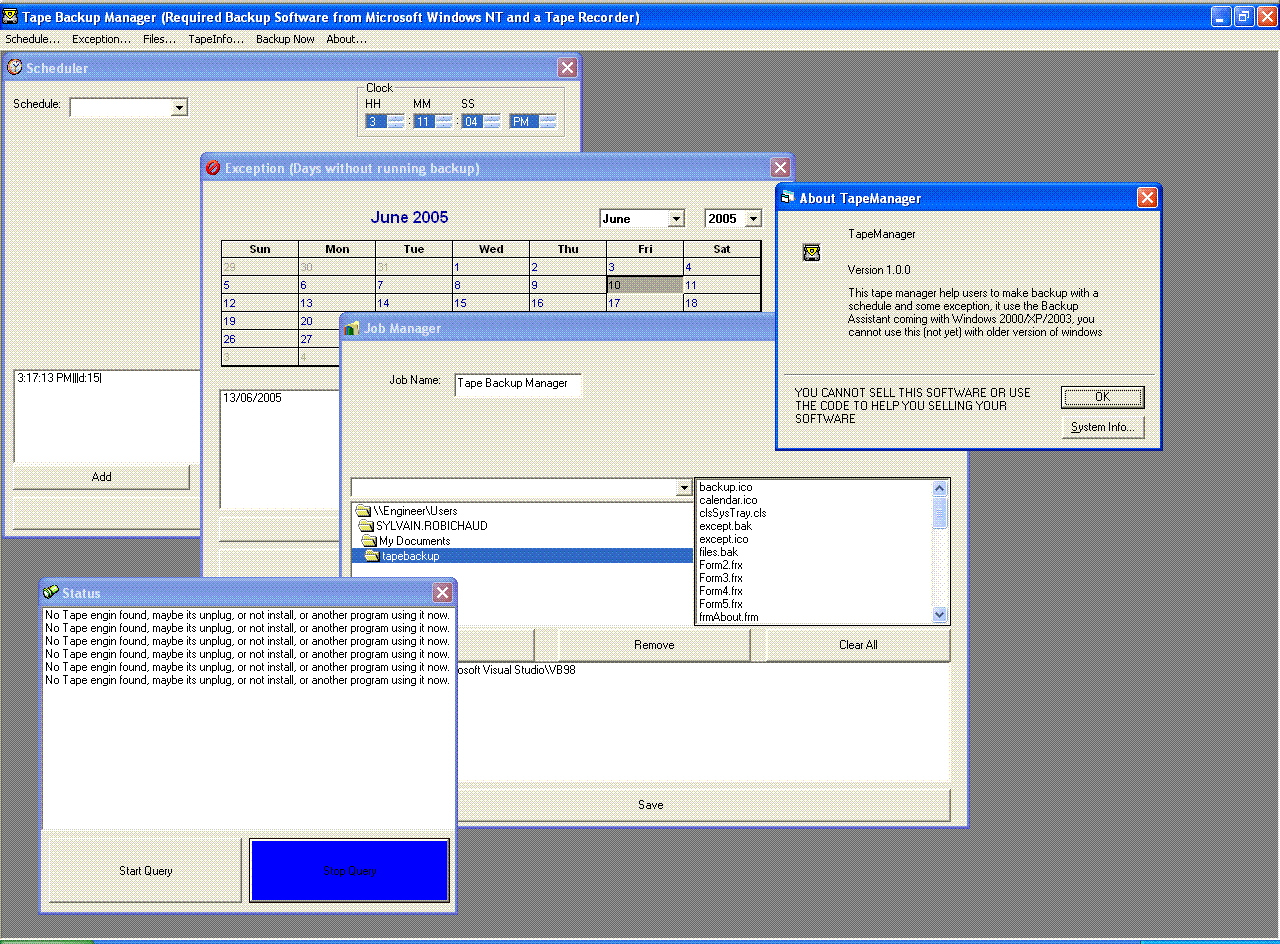Click the Start Query button
This screenshot has height=944, width=1280.
pyautogui.click(x=145, y=870)
